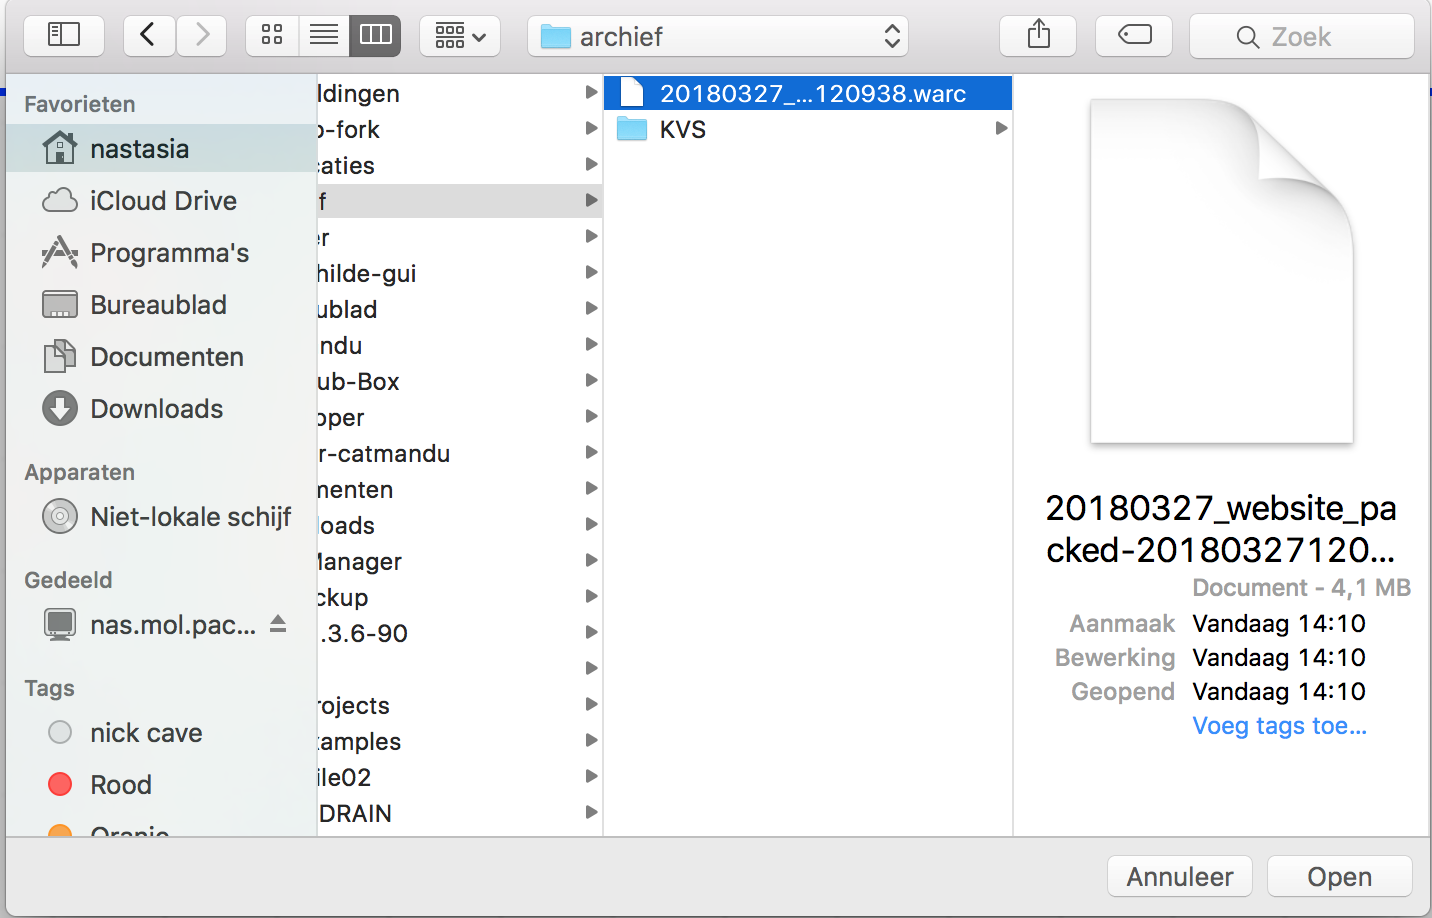Open the archief folder path popup
Screen dimensions: 1432x918
pos(717,37)
